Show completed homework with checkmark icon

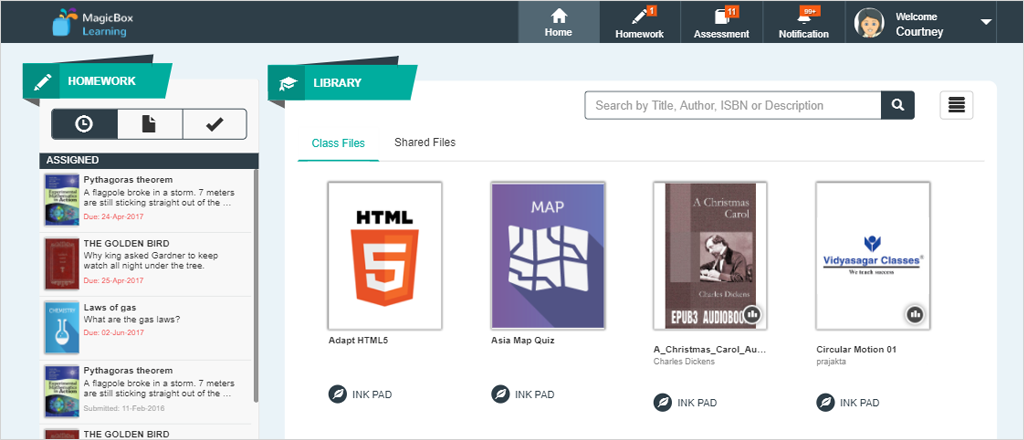(x=214, y=124)
